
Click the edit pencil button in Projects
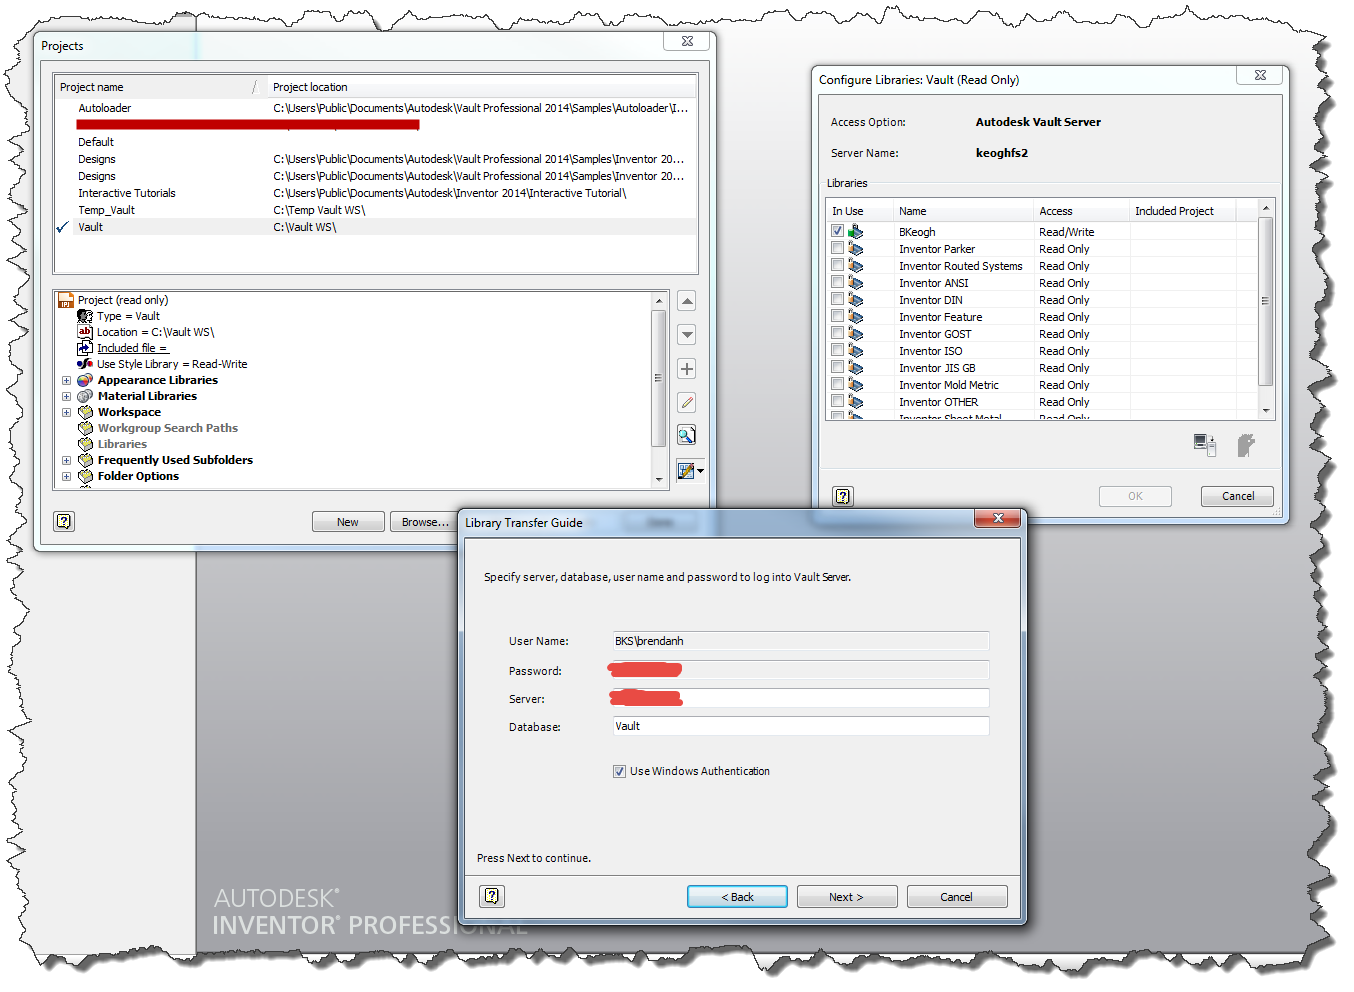pyautogui.click(x=687, y=403)
